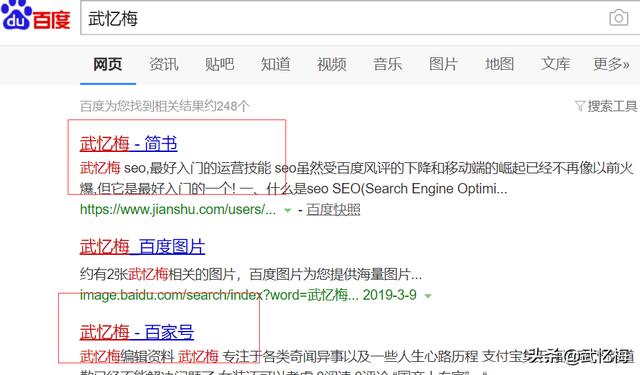Open result 武忆梅 - 百家号
This screenshot has width=640, height=375.
pyautogui.click(x=137, y=332)
